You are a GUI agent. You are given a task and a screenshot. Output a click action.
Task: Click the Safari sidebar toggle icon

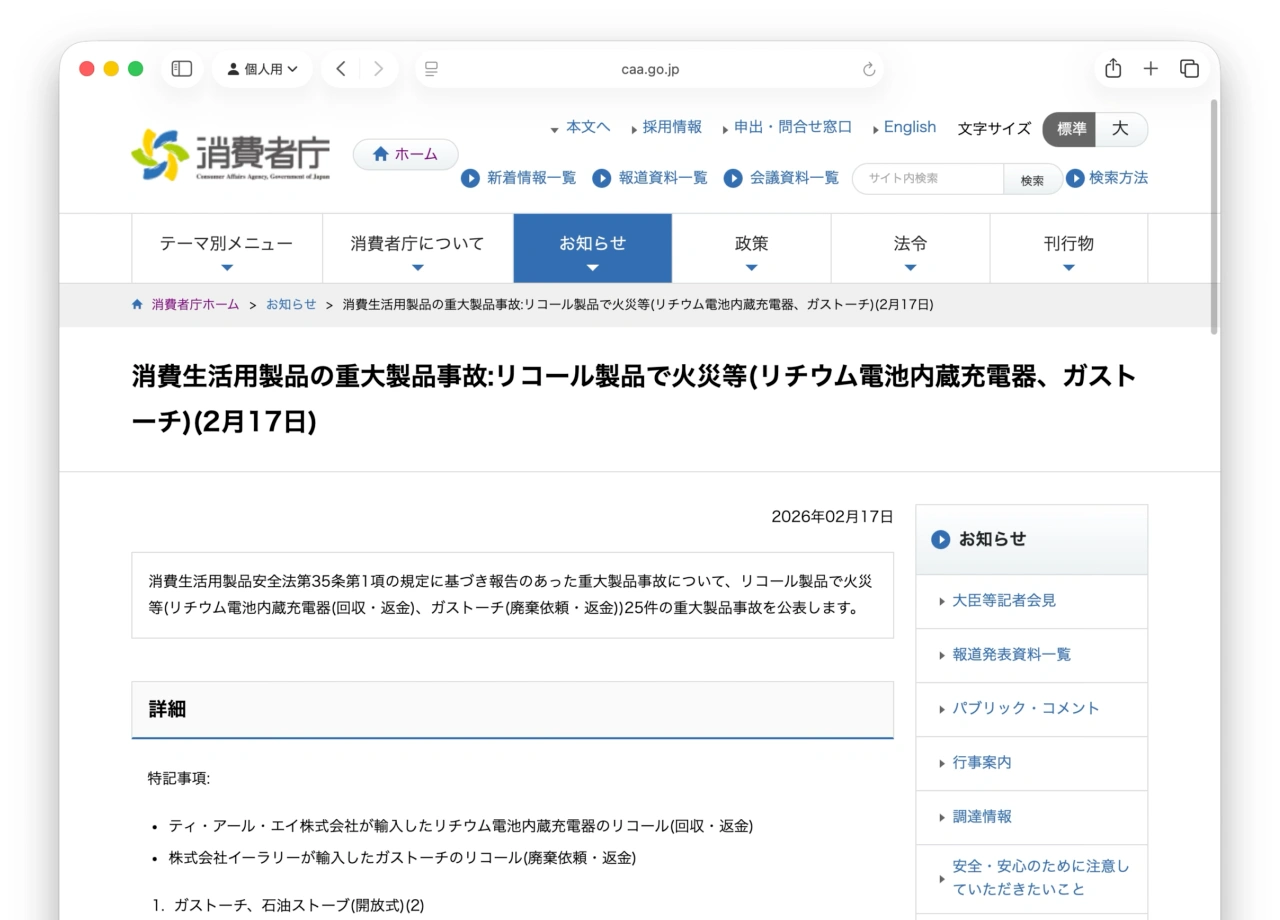[182, 69]
